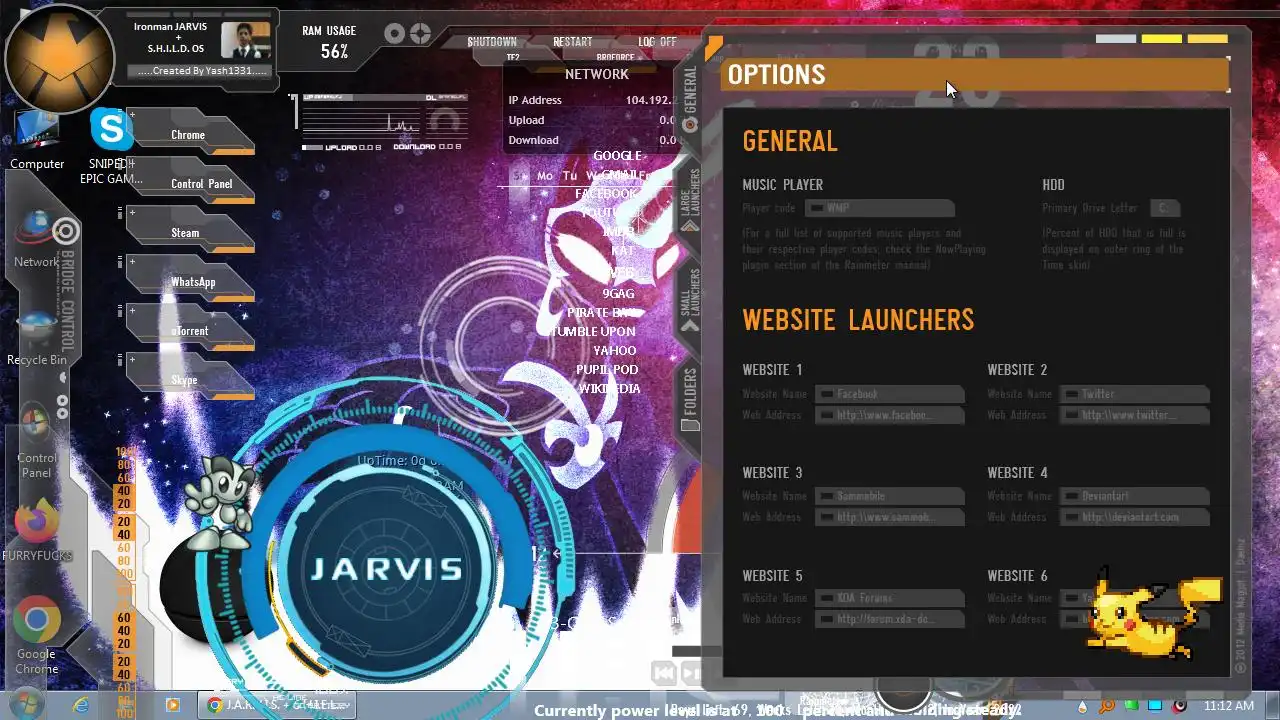Click the crosshair icon beside RAM usage
This screenshot has height=720, width=1280.
420,34
